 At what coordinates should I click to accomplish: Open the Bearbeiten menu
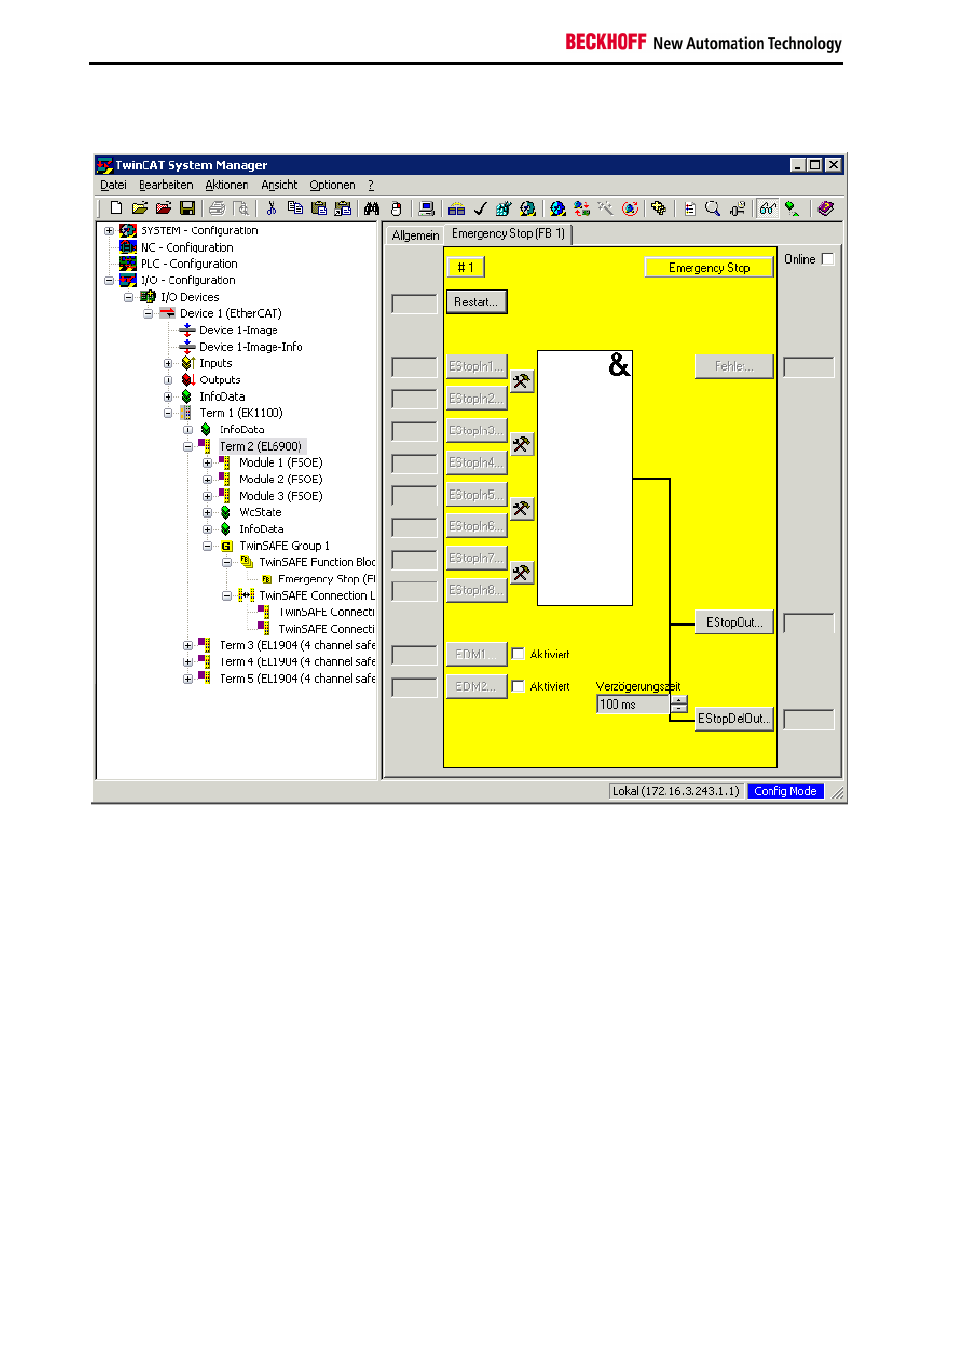coord(166,185)
